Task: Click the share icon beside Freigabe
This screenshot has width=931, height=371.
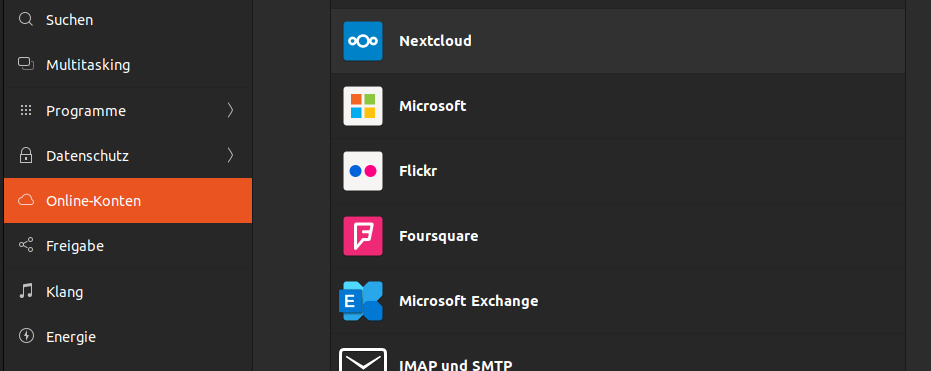Action: (x=26, y=245)
